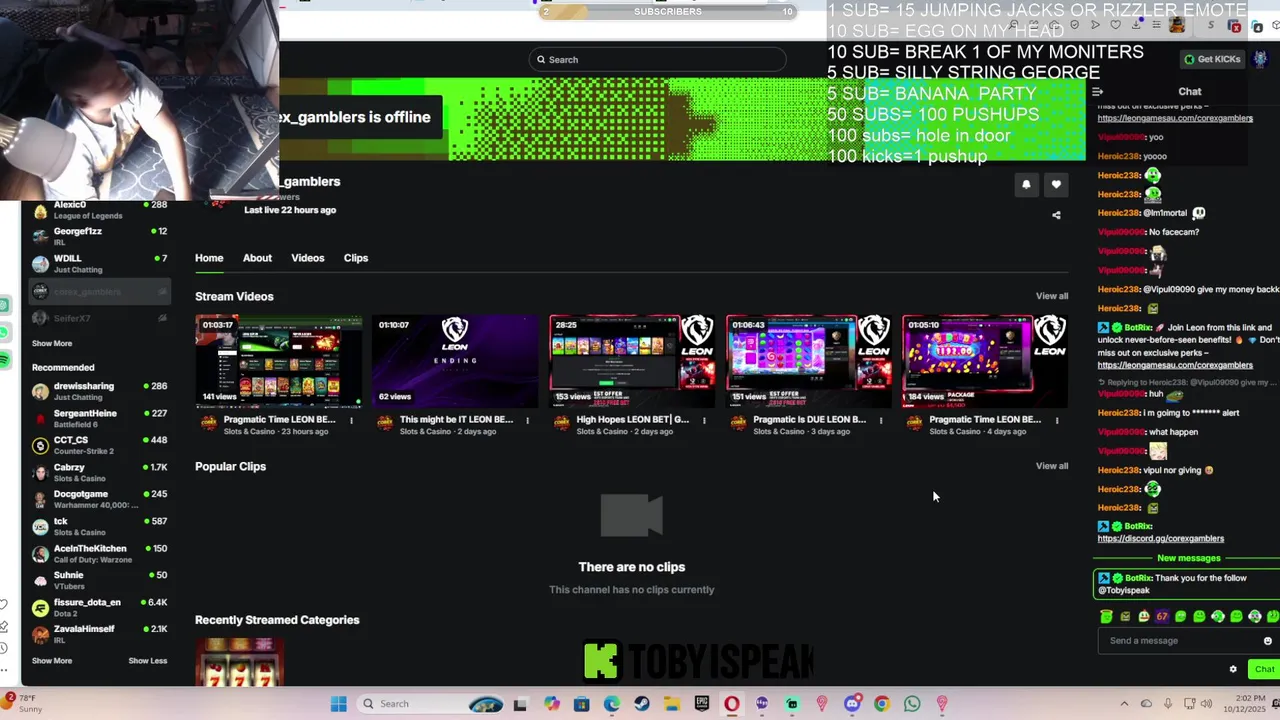The image size is (1280, 720).
Task: Collapse chat with the arrow icon beside Chat
Action: (x=1098, y=92)
